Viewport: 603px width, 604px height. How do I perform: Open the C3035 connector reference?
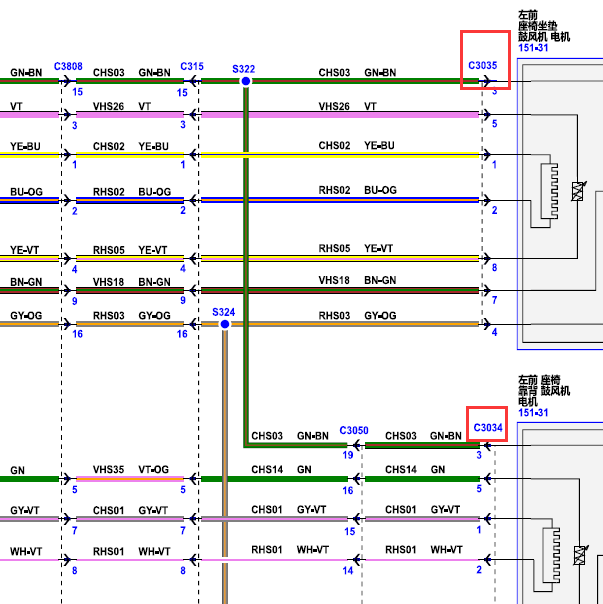click(x=482, y=65)
